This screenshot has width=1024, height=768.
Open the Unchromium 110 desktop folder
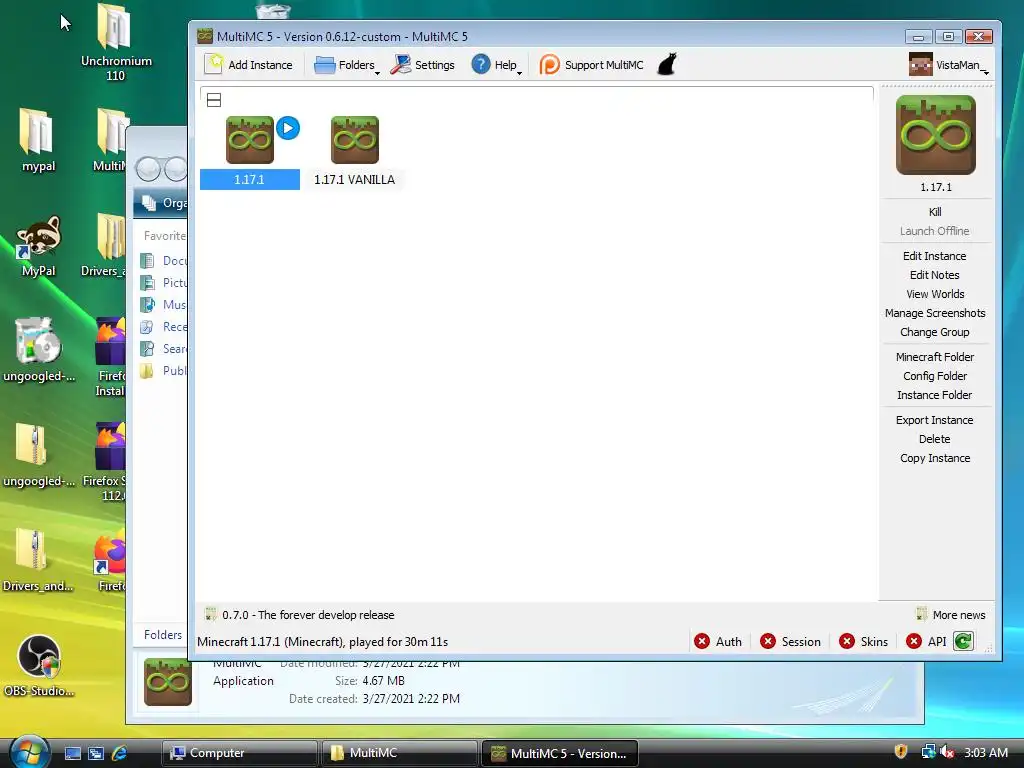(116, 42)
